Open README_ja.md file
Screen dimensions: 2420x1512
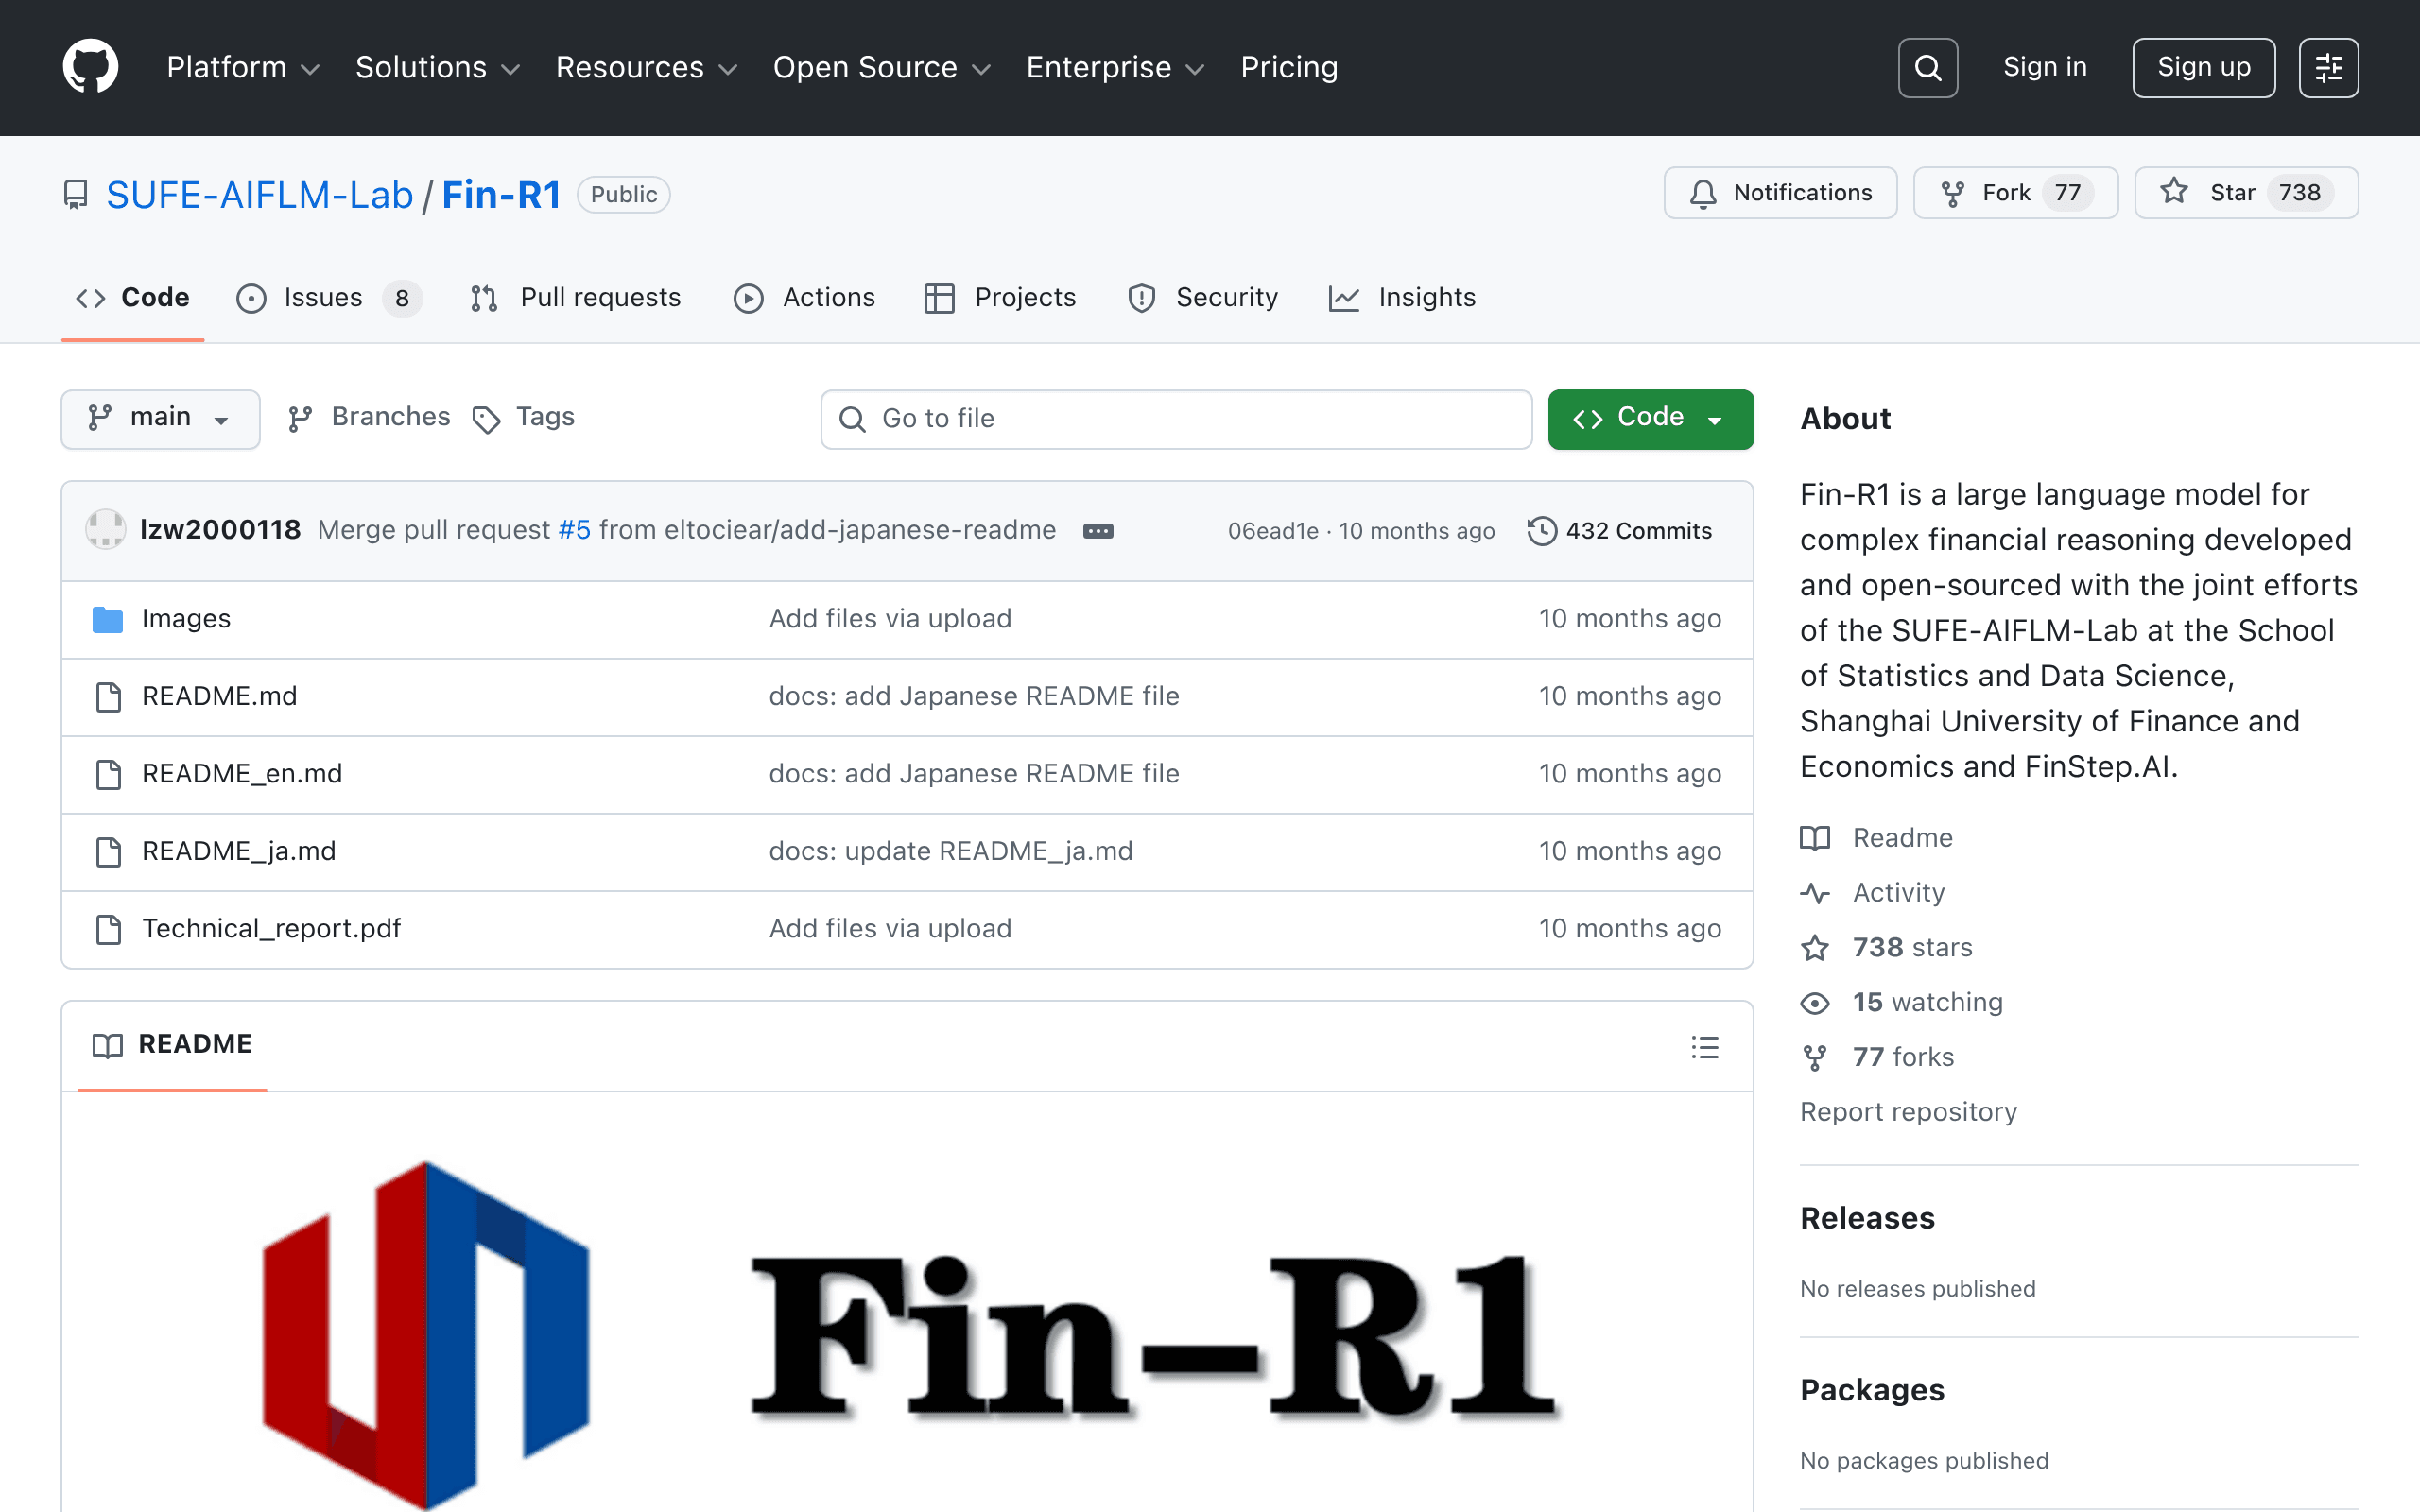239,851
